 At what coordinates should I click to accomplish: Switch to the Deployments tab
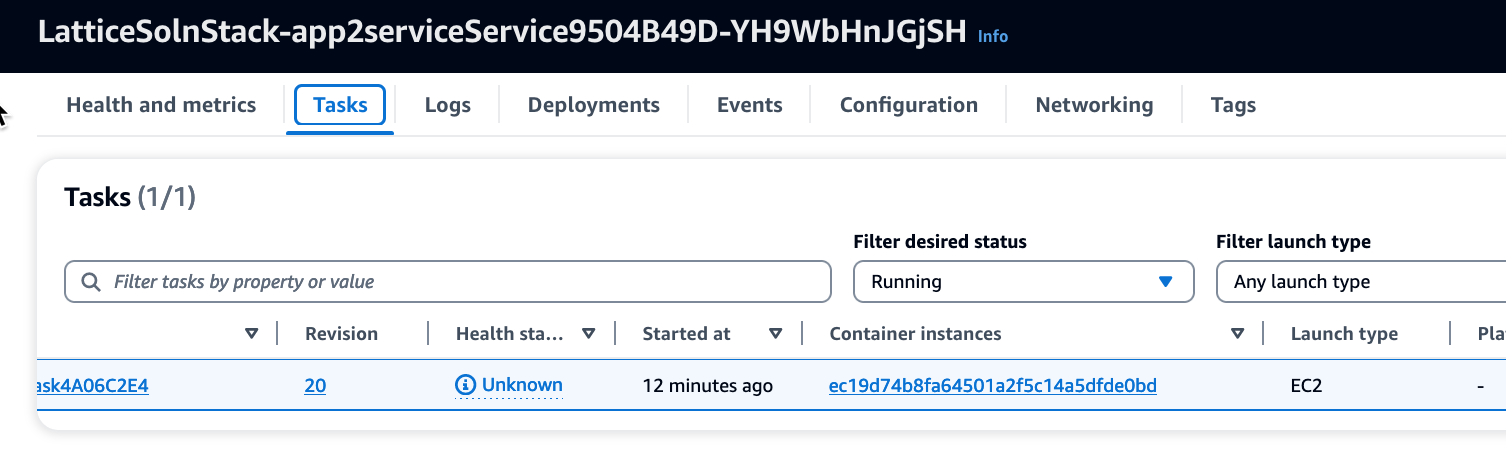[594, 105]
